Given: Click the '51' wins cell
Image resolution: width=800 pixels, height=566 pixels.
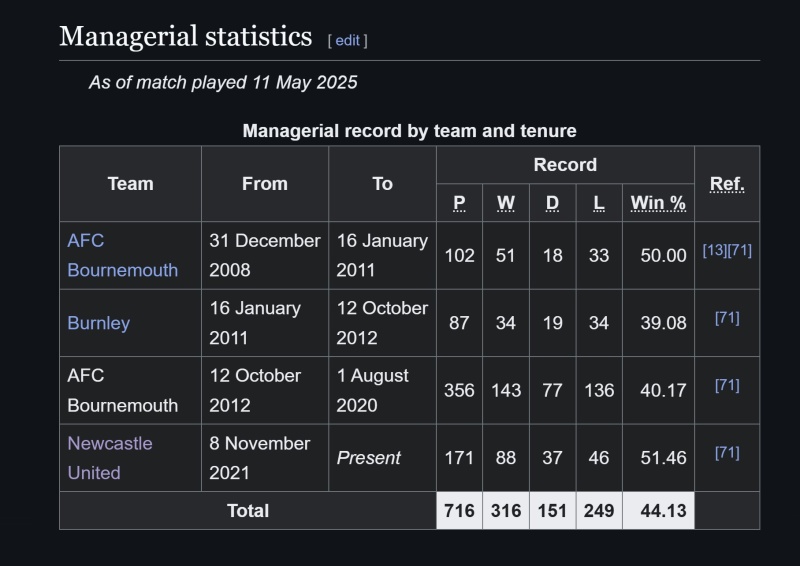Looking at the screenshot, I should click(x=506, y=255).
